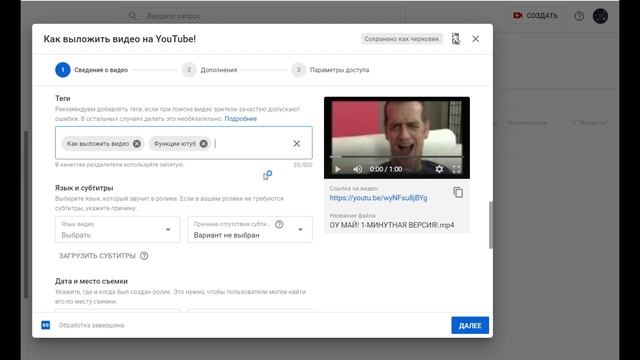Remove the "Как выложить видео" tag
This screenshot has width=640, height=360.
point(137,144)
